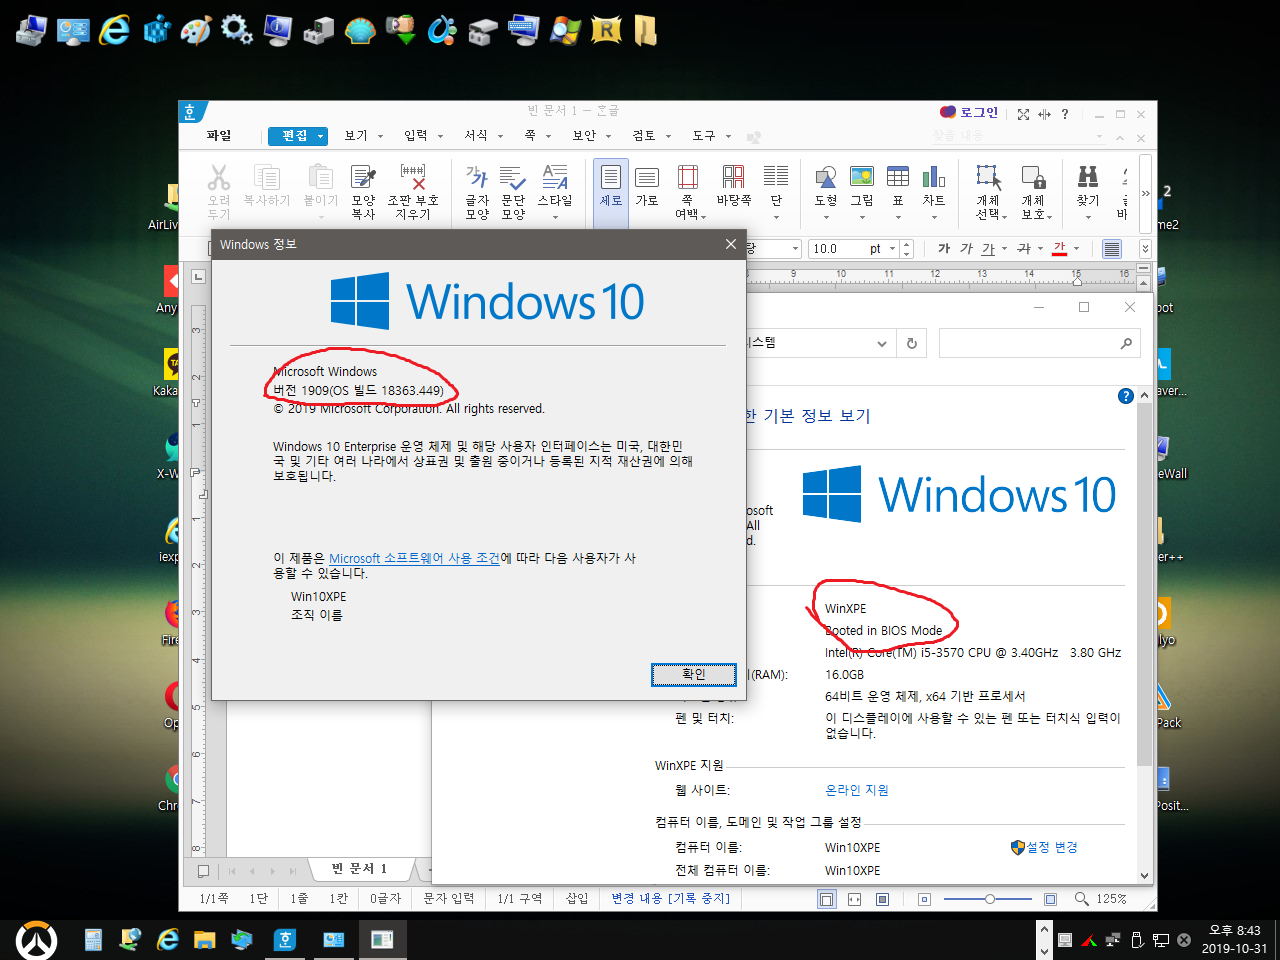Click the Object Select (개체 선택) icon
Viewport: 1280px width, 960px height.
coord(988,178)
